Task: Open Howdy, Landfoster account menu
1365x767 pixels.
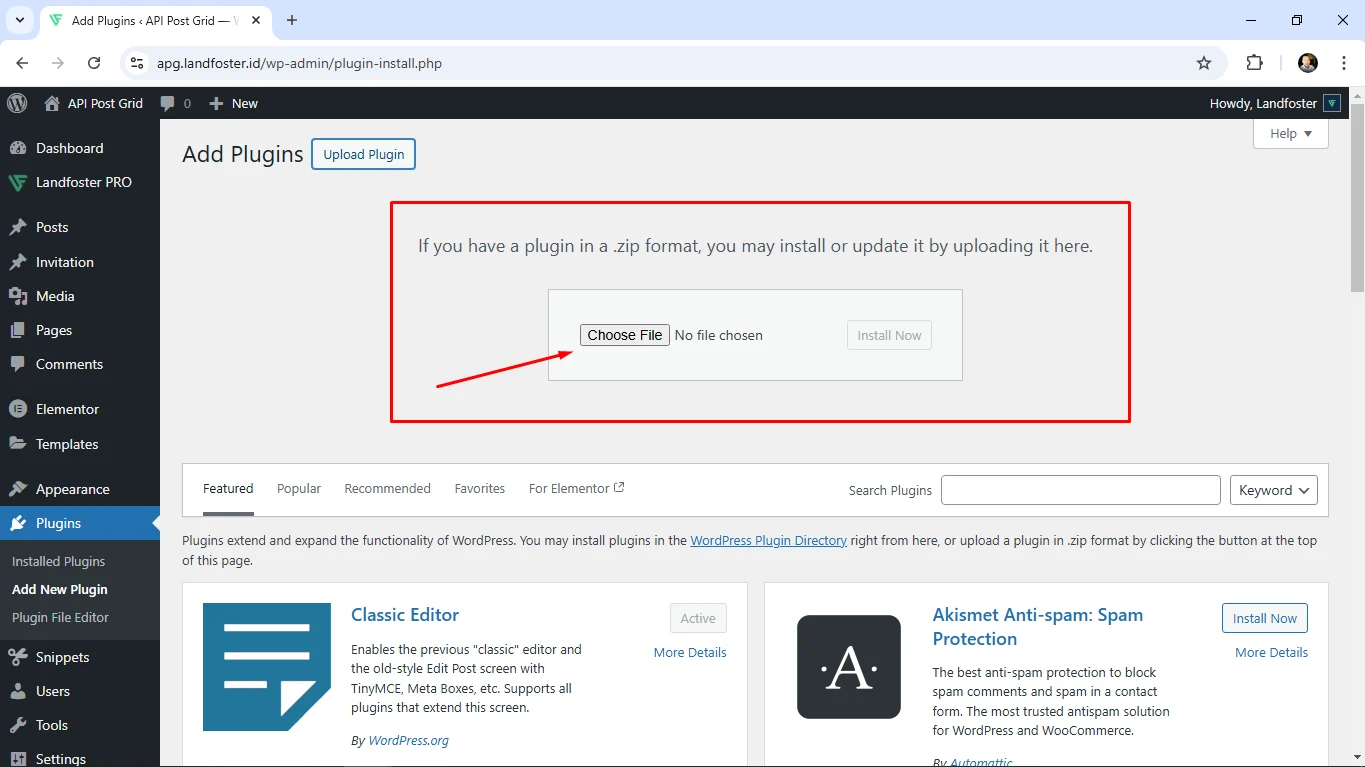Action: click(x=1275, y=103)
